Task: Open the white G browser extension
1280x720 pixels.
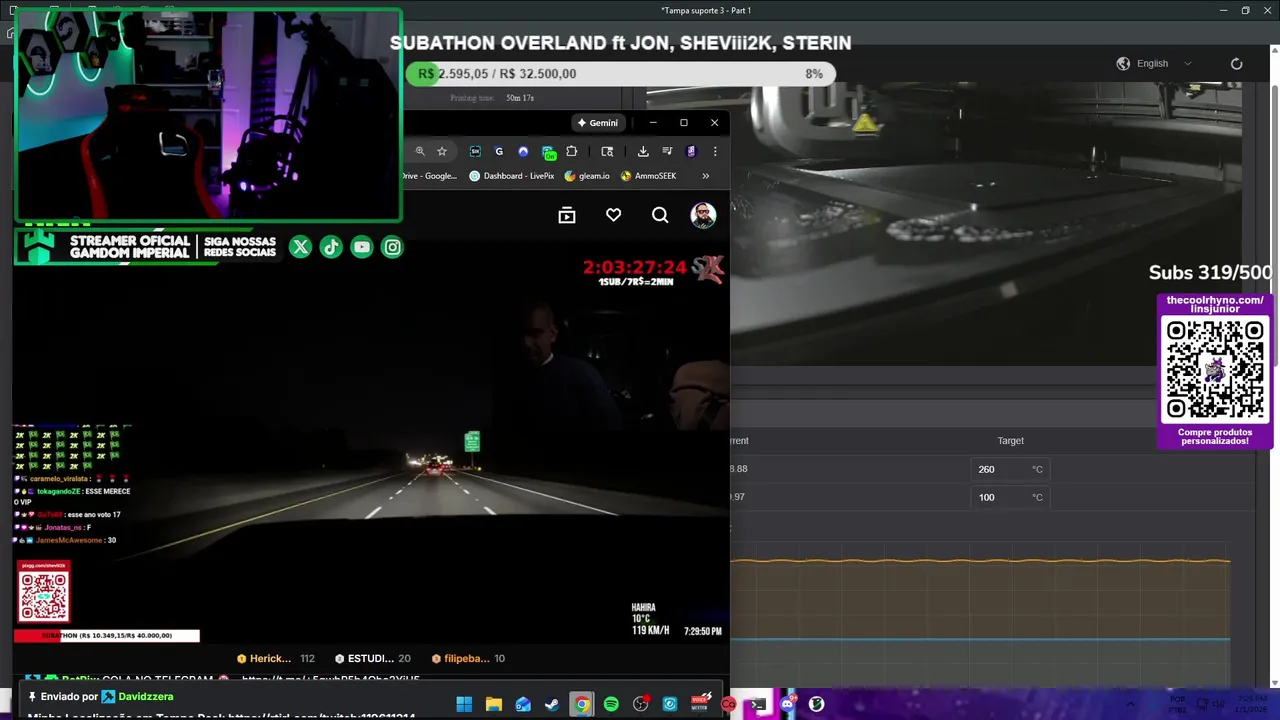Action: (x=499, y=151)
